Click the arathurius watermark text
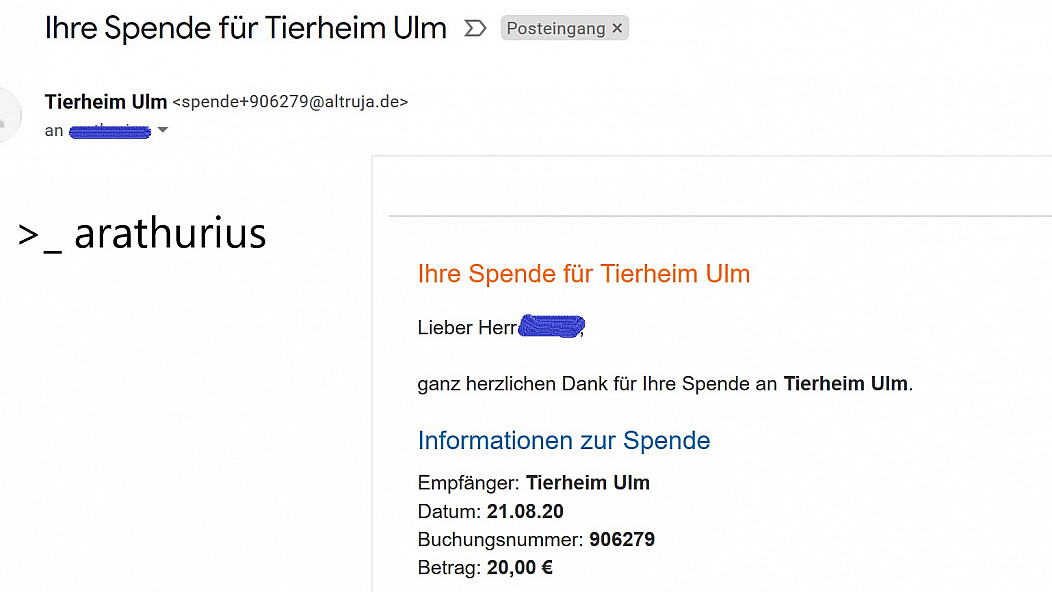The height and width of the screenshot is (592, 1052). point(170,234)
